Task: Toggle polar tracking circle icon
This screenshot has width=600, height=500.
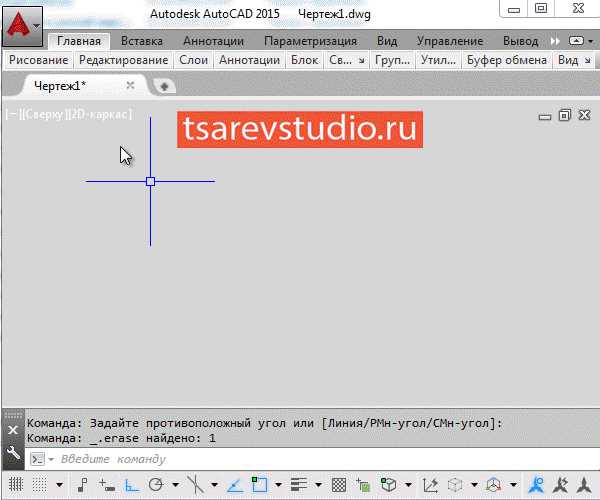Action: pyautogui.click(x=156, y=485)
